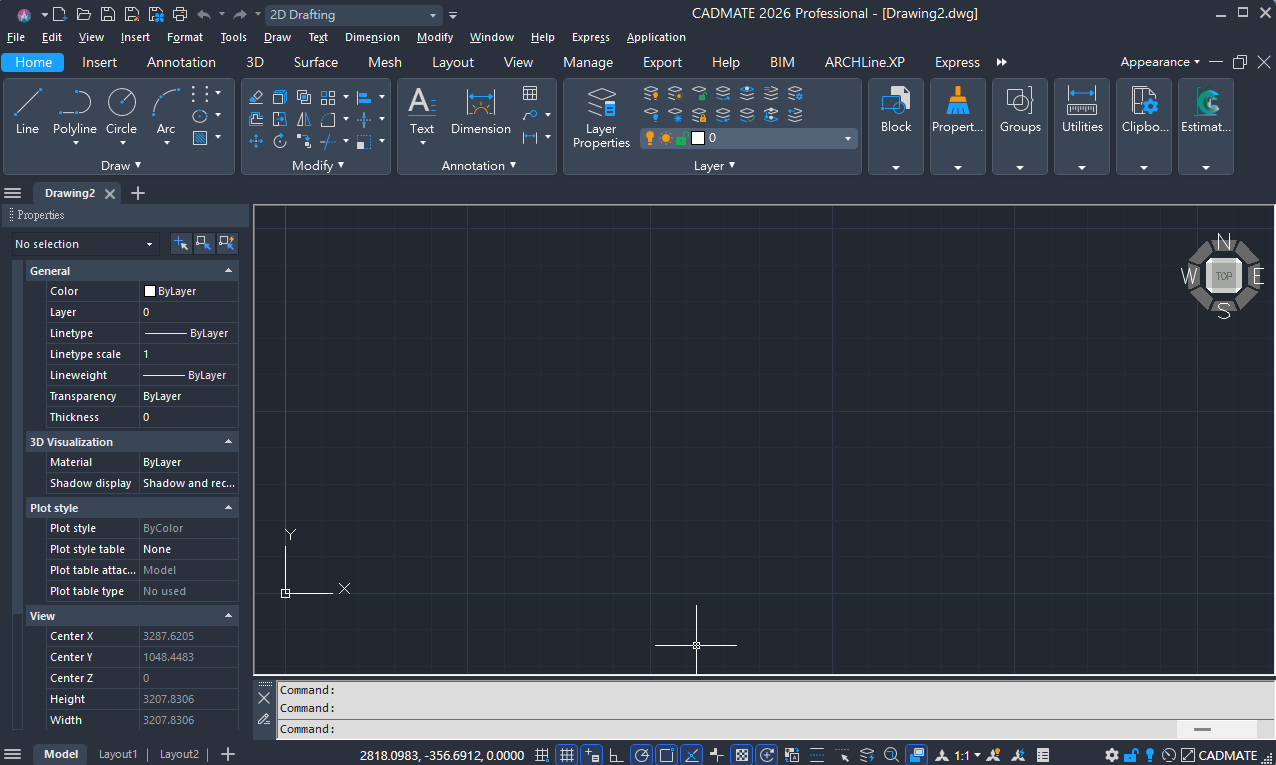The image size is (1276, 765).
Task: Click the Rotate tool icon
Action: pos(280,141)
